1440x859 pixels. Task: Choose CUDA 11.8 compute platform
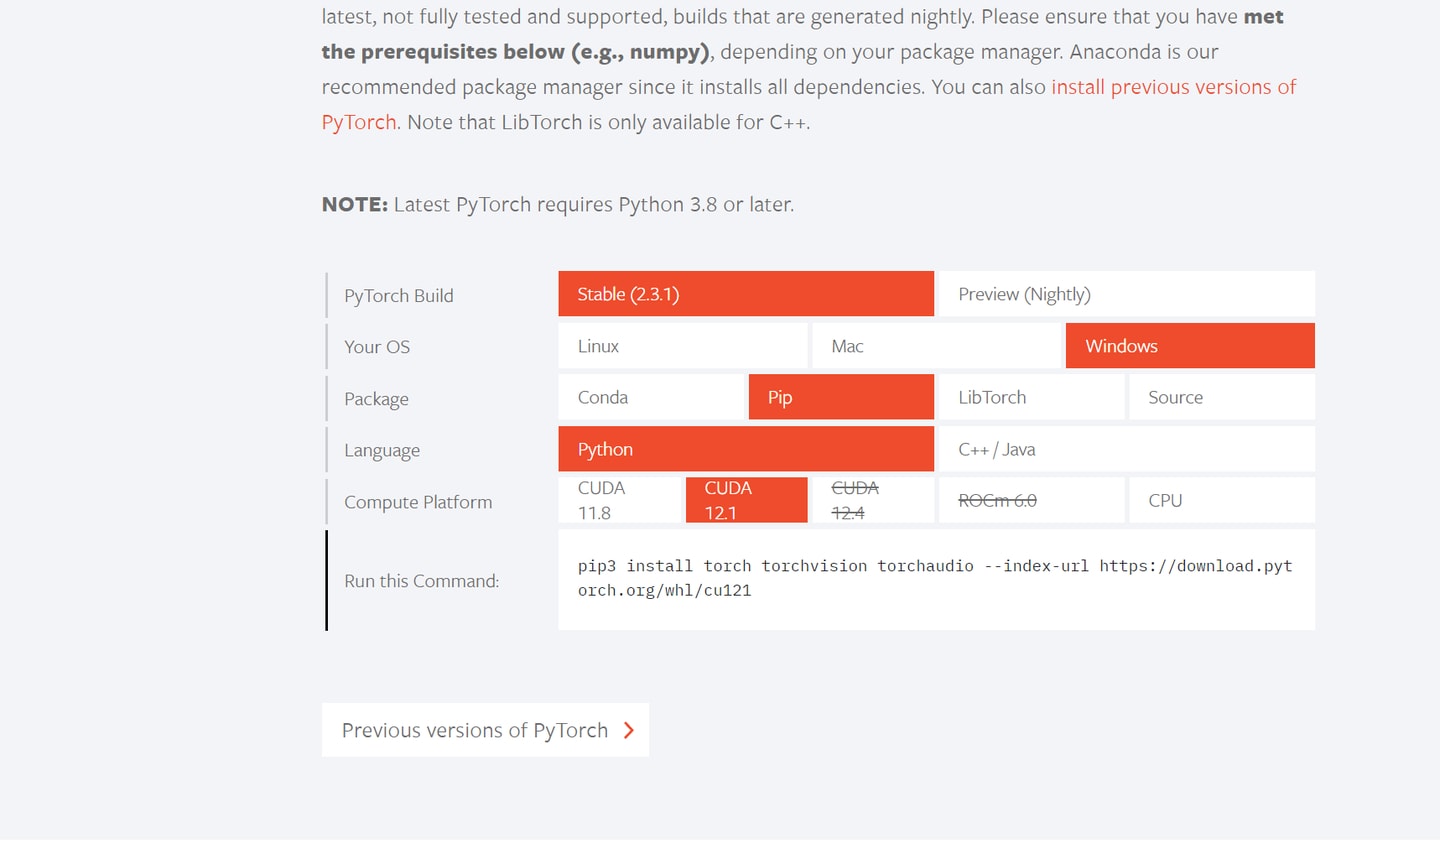point(620,500)
